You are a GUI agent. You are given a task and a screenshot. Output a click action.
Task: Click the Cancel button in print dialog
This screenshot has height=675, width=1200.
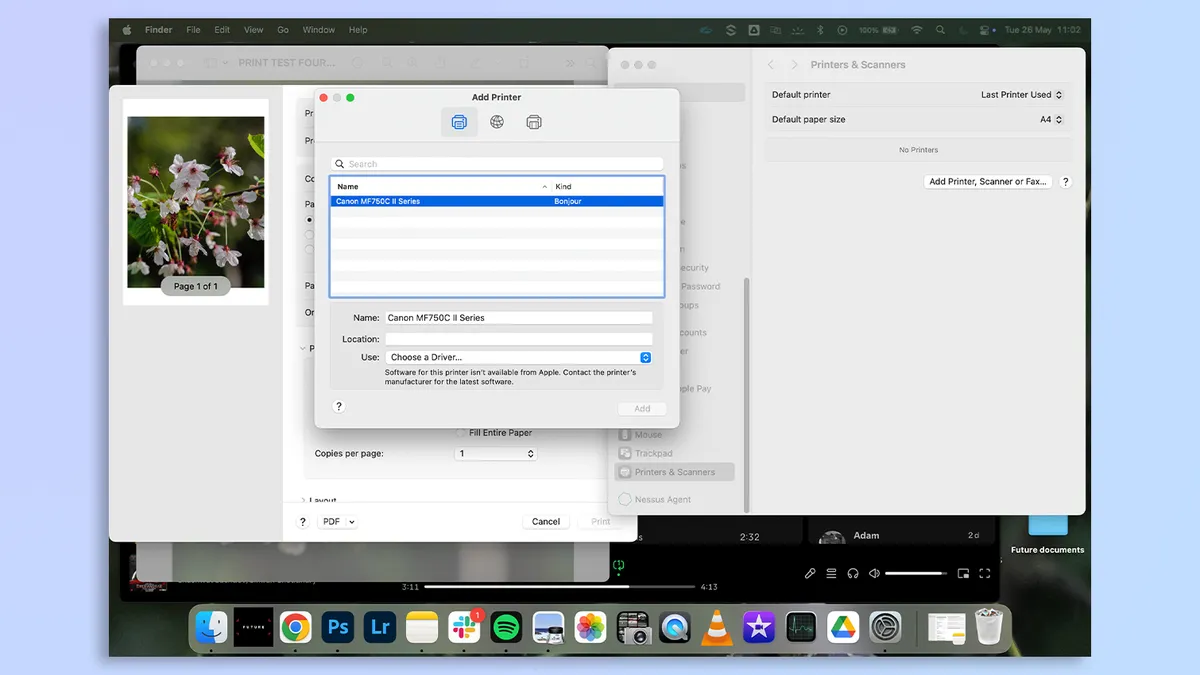click(x=546, y=522)
